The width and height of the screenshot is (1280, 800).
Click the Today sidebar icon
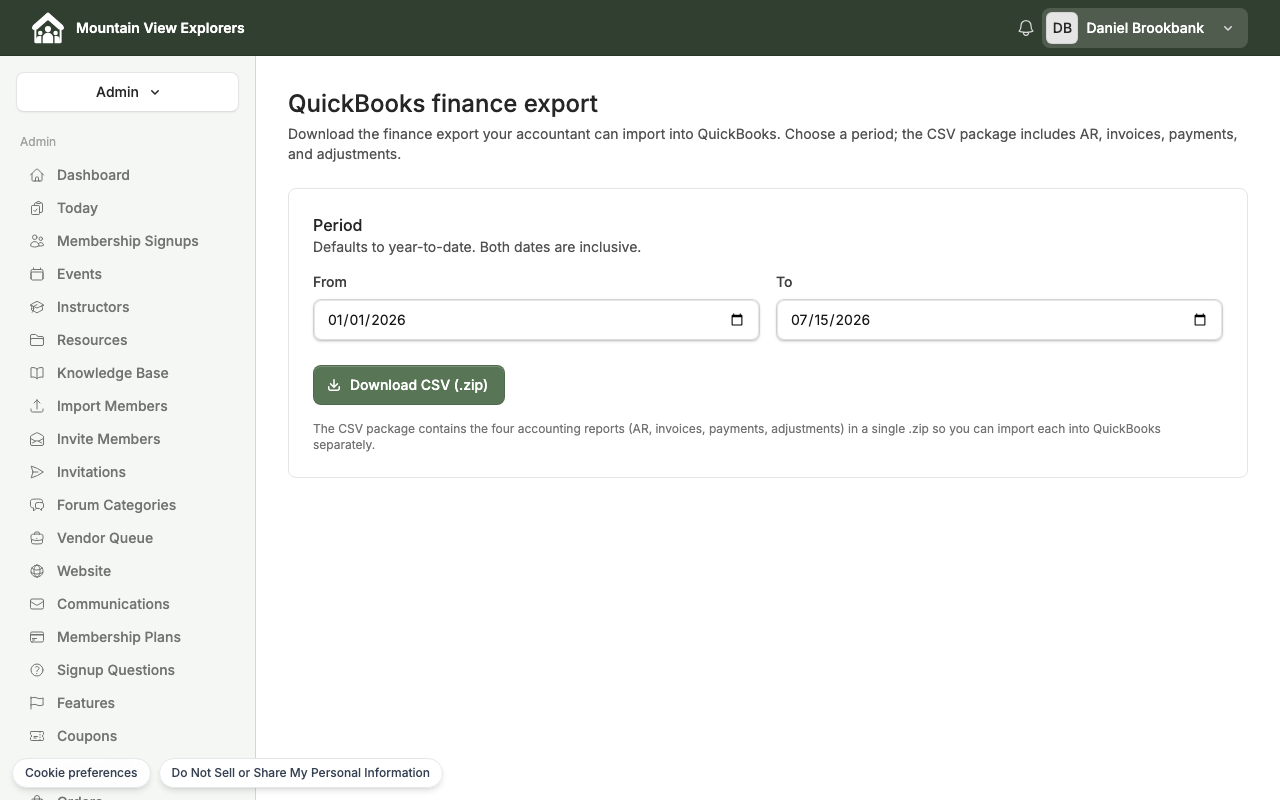(37, 208)
